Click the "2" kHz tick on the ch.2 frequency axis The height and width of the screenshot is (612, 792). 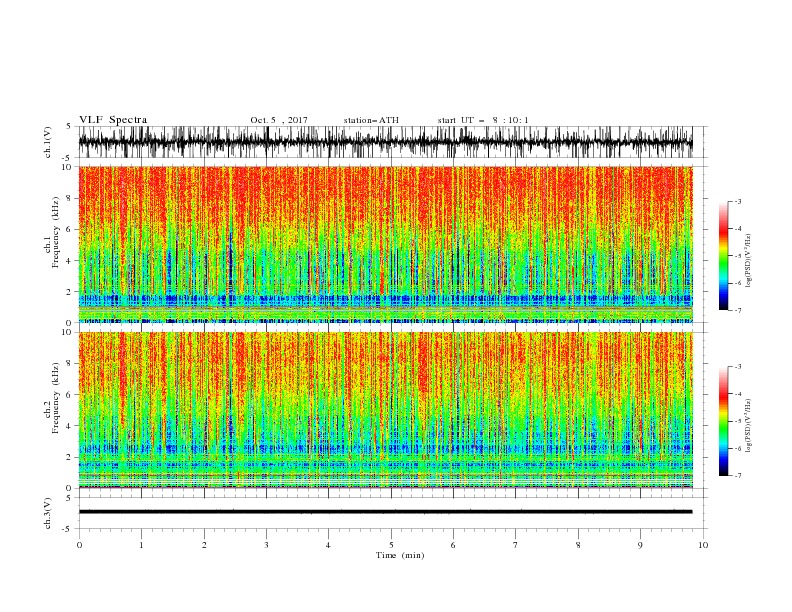[x=70, y=457]
